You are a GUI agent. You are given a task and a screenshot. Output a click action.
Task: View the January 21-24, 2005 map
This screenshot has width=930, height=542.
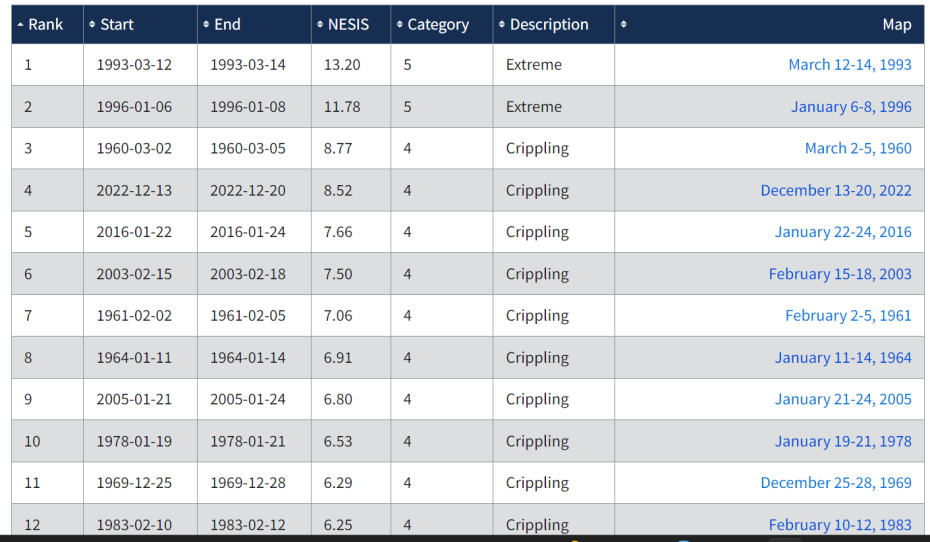[x=843, y=399]
